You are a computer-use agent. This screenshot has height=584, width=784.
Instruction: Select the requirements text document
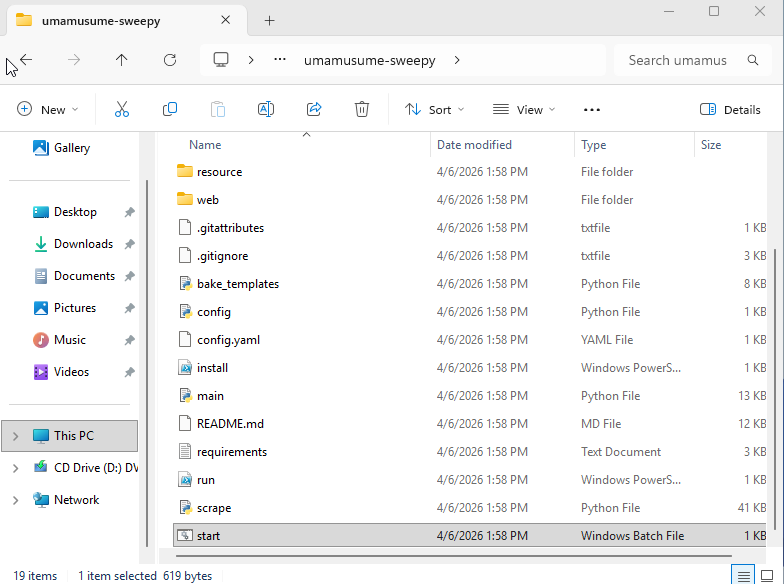[x=470, y=452]
